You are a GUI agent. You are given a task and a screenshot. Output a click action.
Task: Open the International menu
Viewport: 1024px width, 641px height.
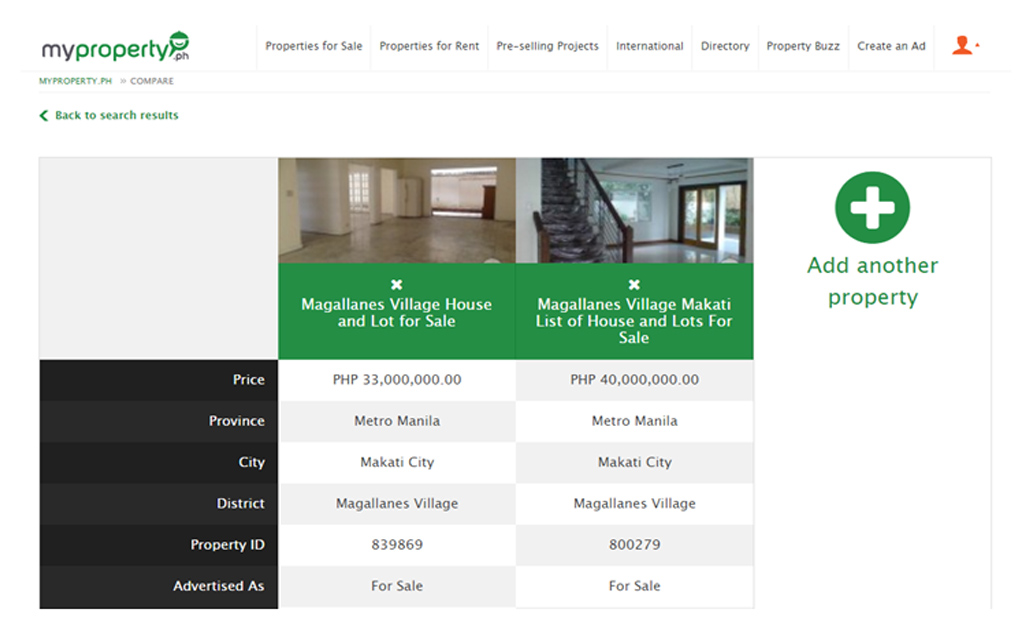pos(649,45)
